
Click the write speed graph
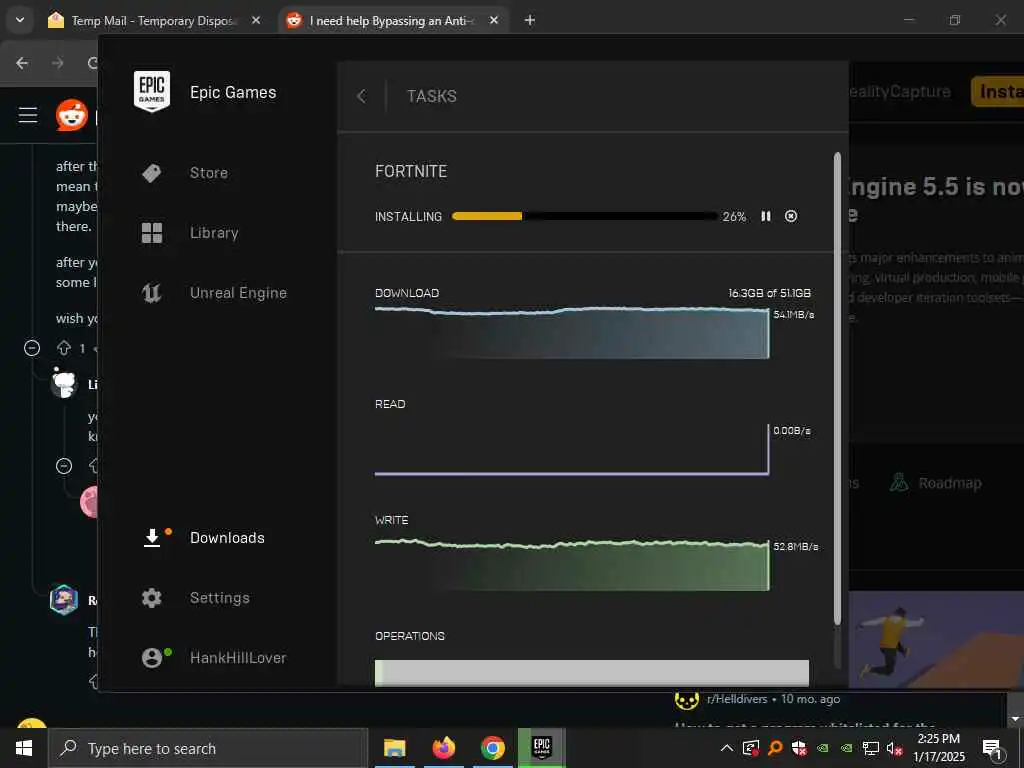coord(572,564)
